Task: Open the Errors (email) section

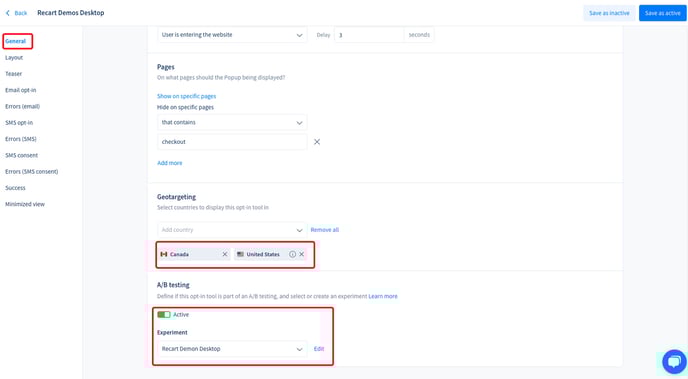Action: pyautogui.click(x=22, y=106)
